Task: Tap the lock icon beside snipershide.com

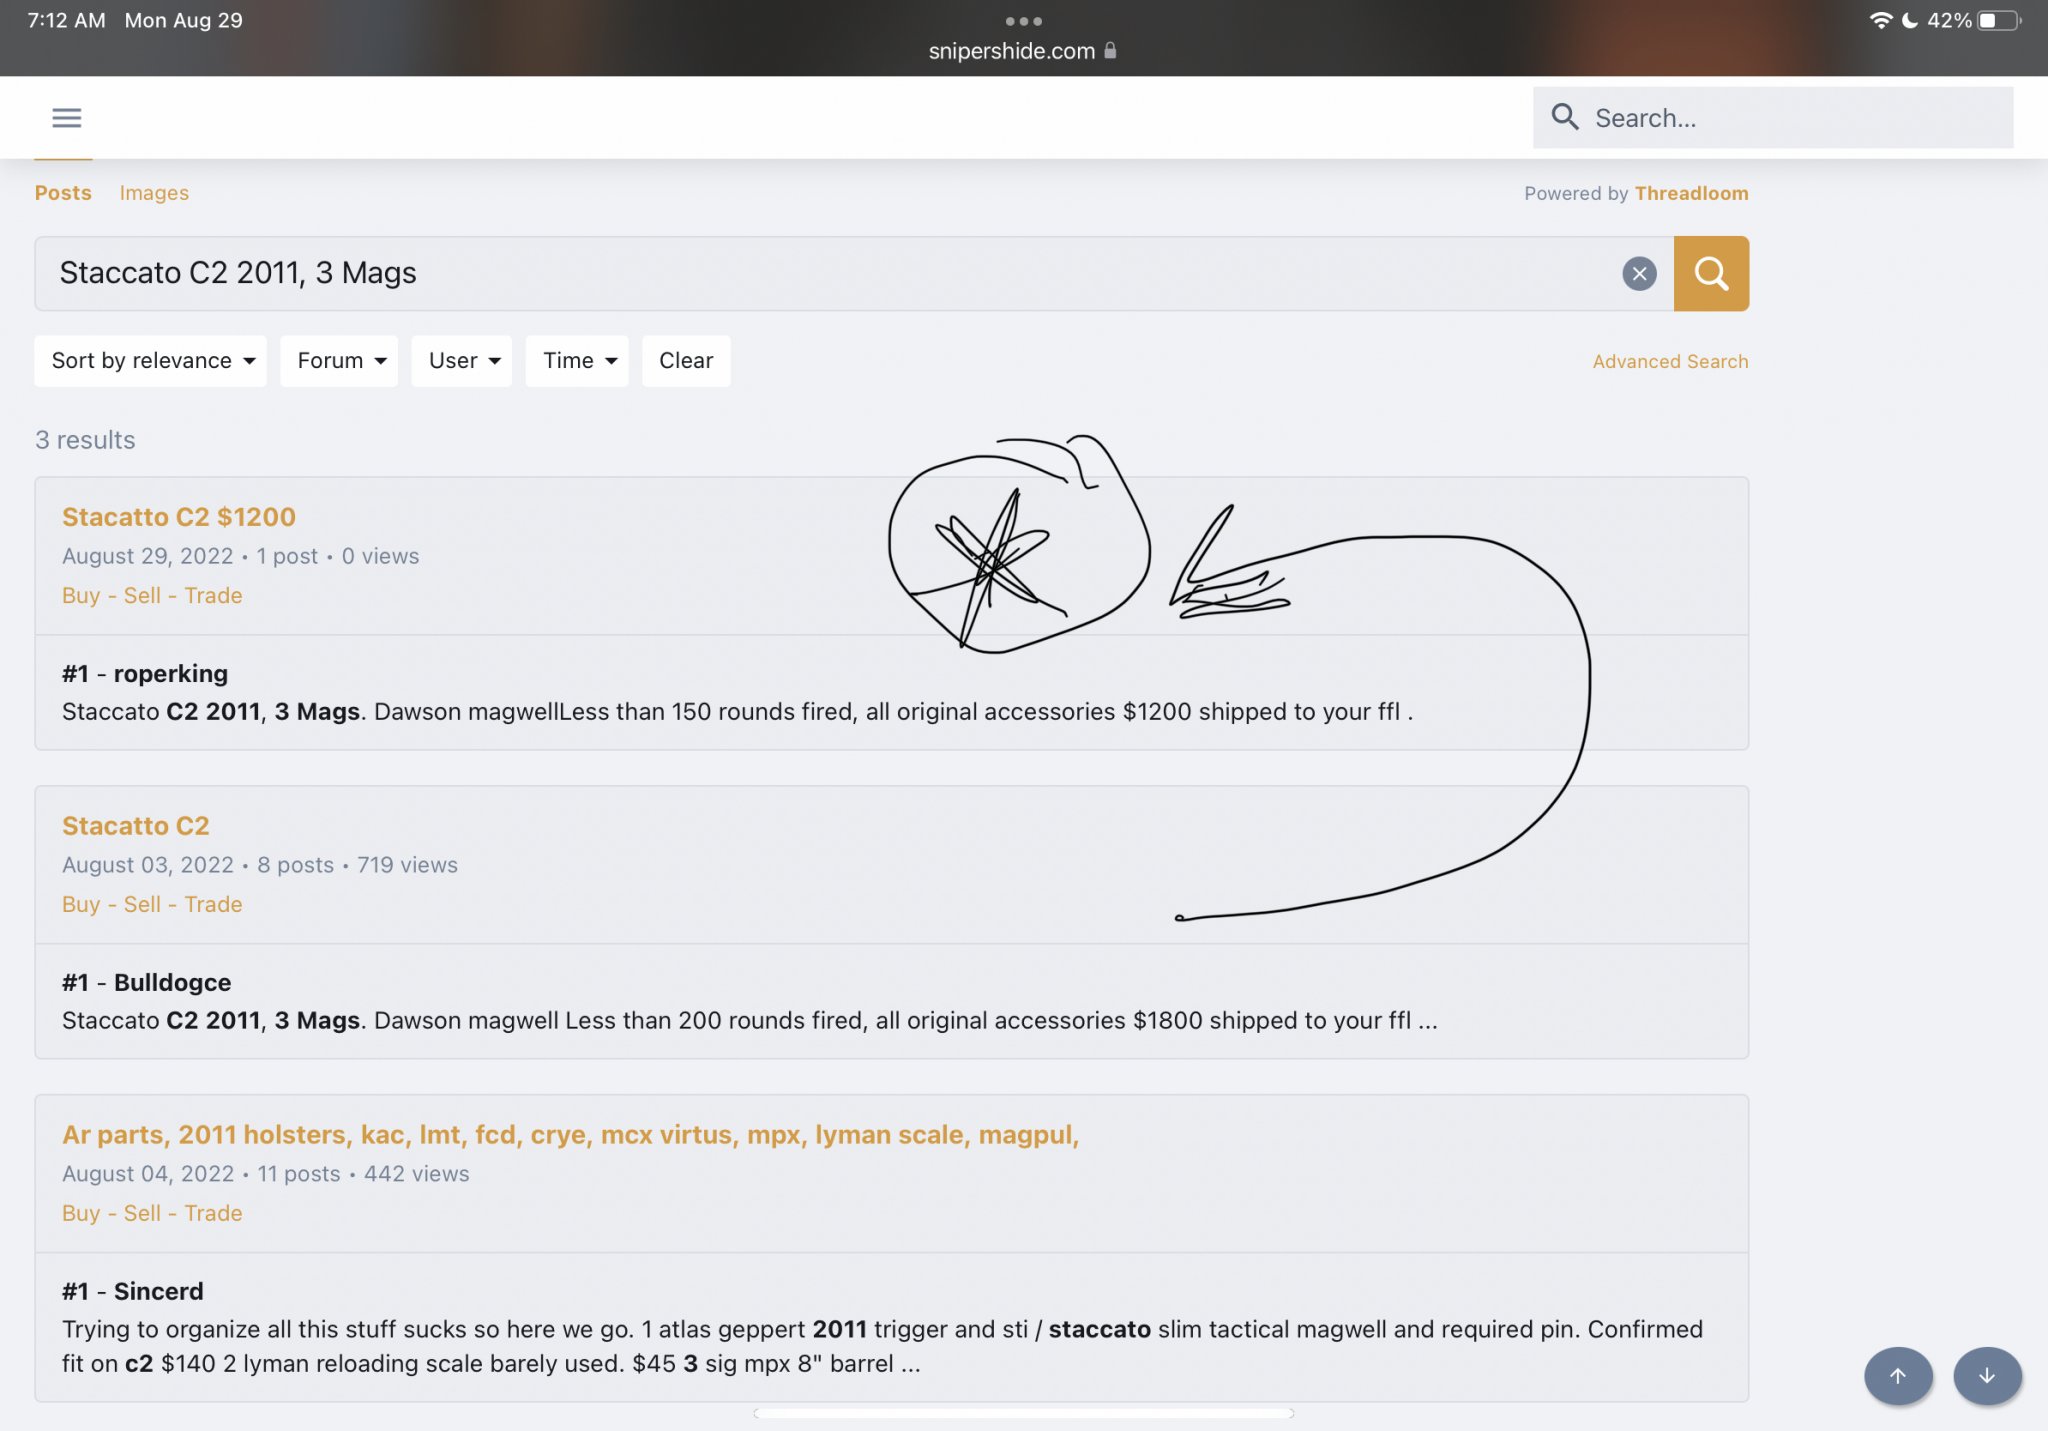Action: [1110, 51]
